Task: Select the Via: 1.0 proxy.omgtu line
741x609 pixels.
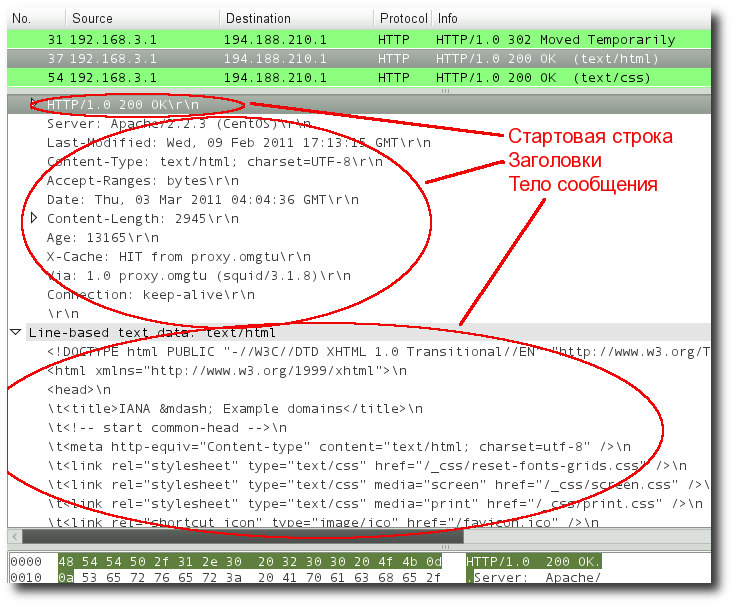Action: coord(198,275)
